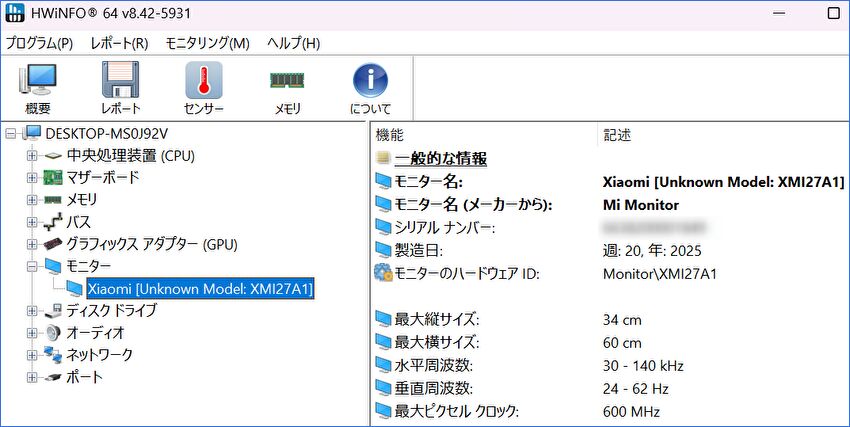This screenshot has height=427, width=850.
Task: Click the icon beside 一般的な情報
Action: (383, 158)
